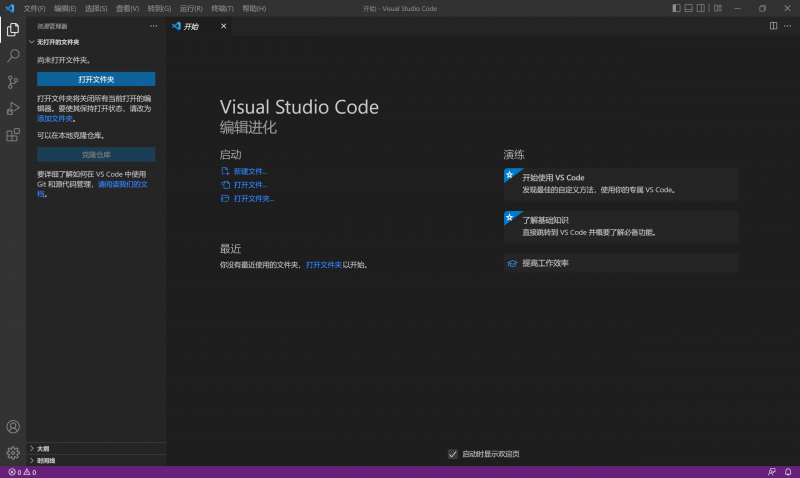Click the Accounts icon in activity bar

click(x=13, y=427)
